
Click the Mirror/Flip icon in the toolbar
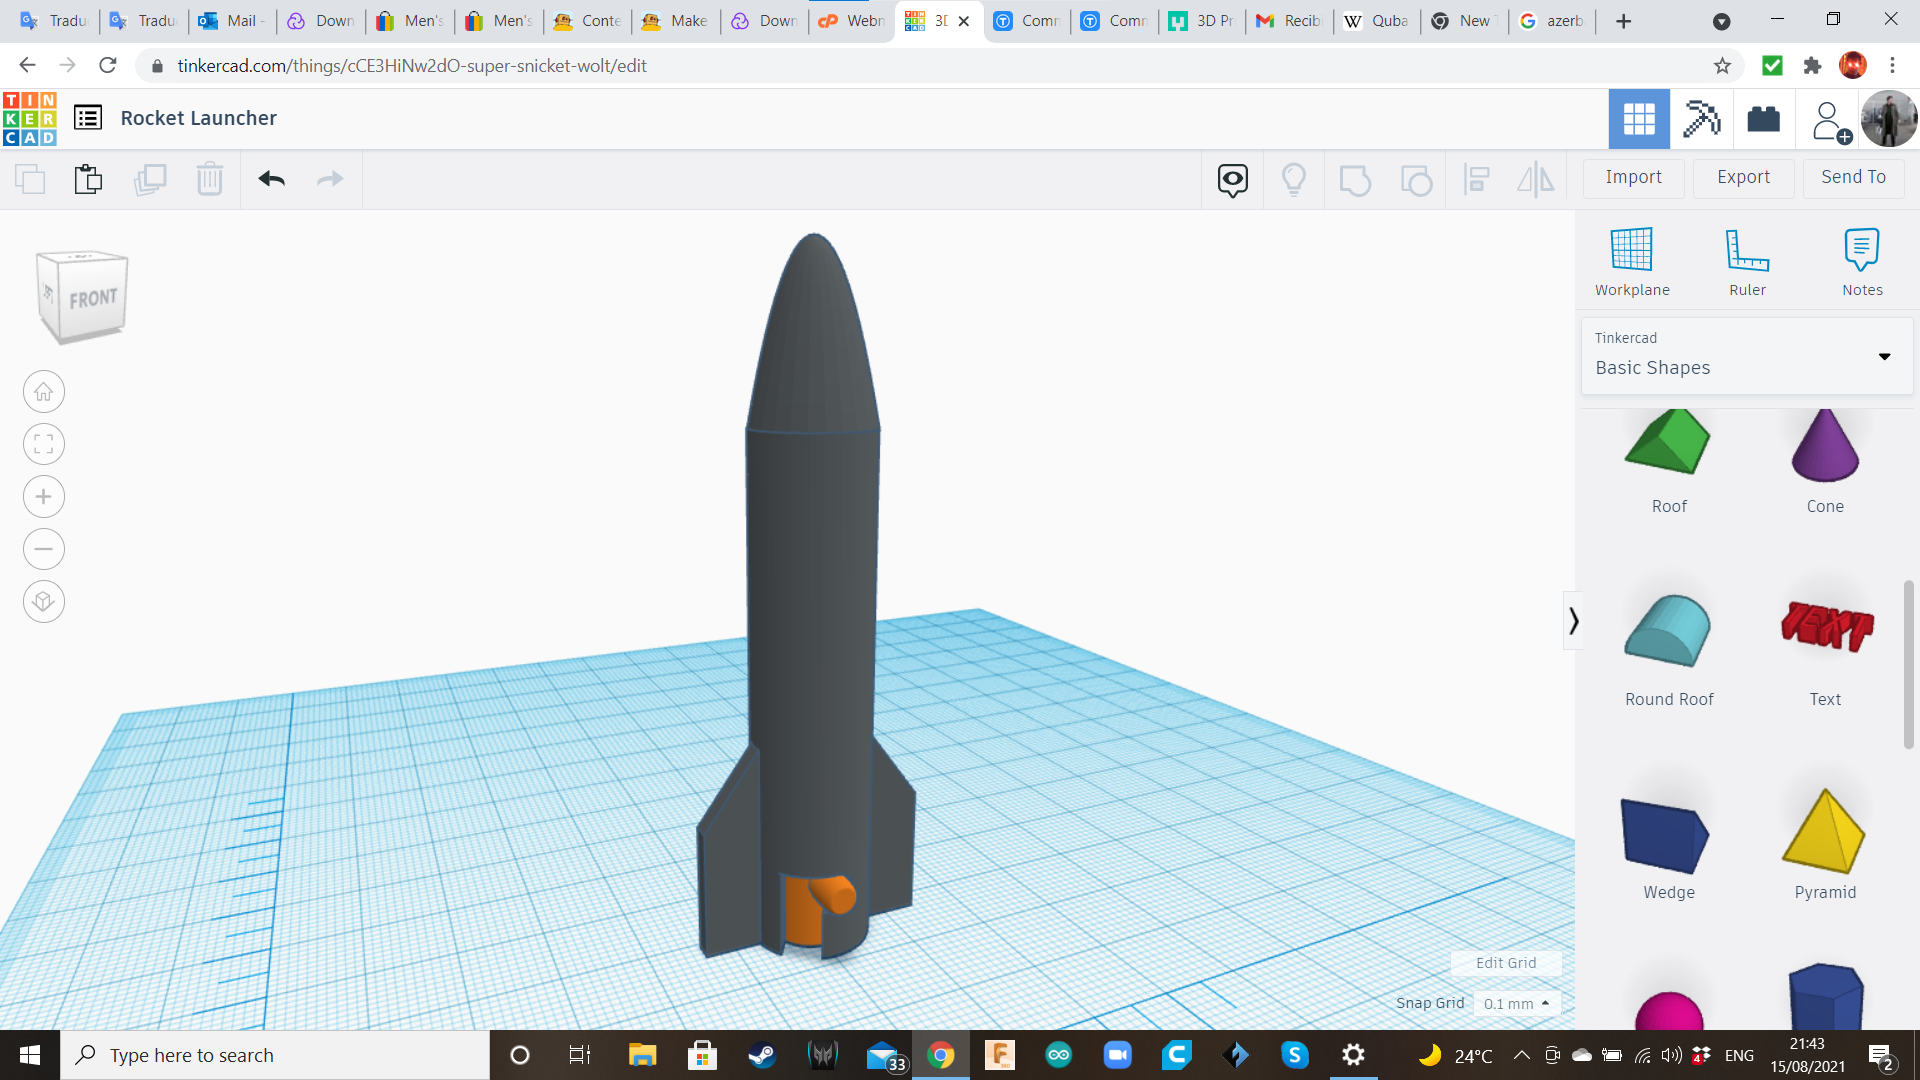click(x=1536, y=179)
